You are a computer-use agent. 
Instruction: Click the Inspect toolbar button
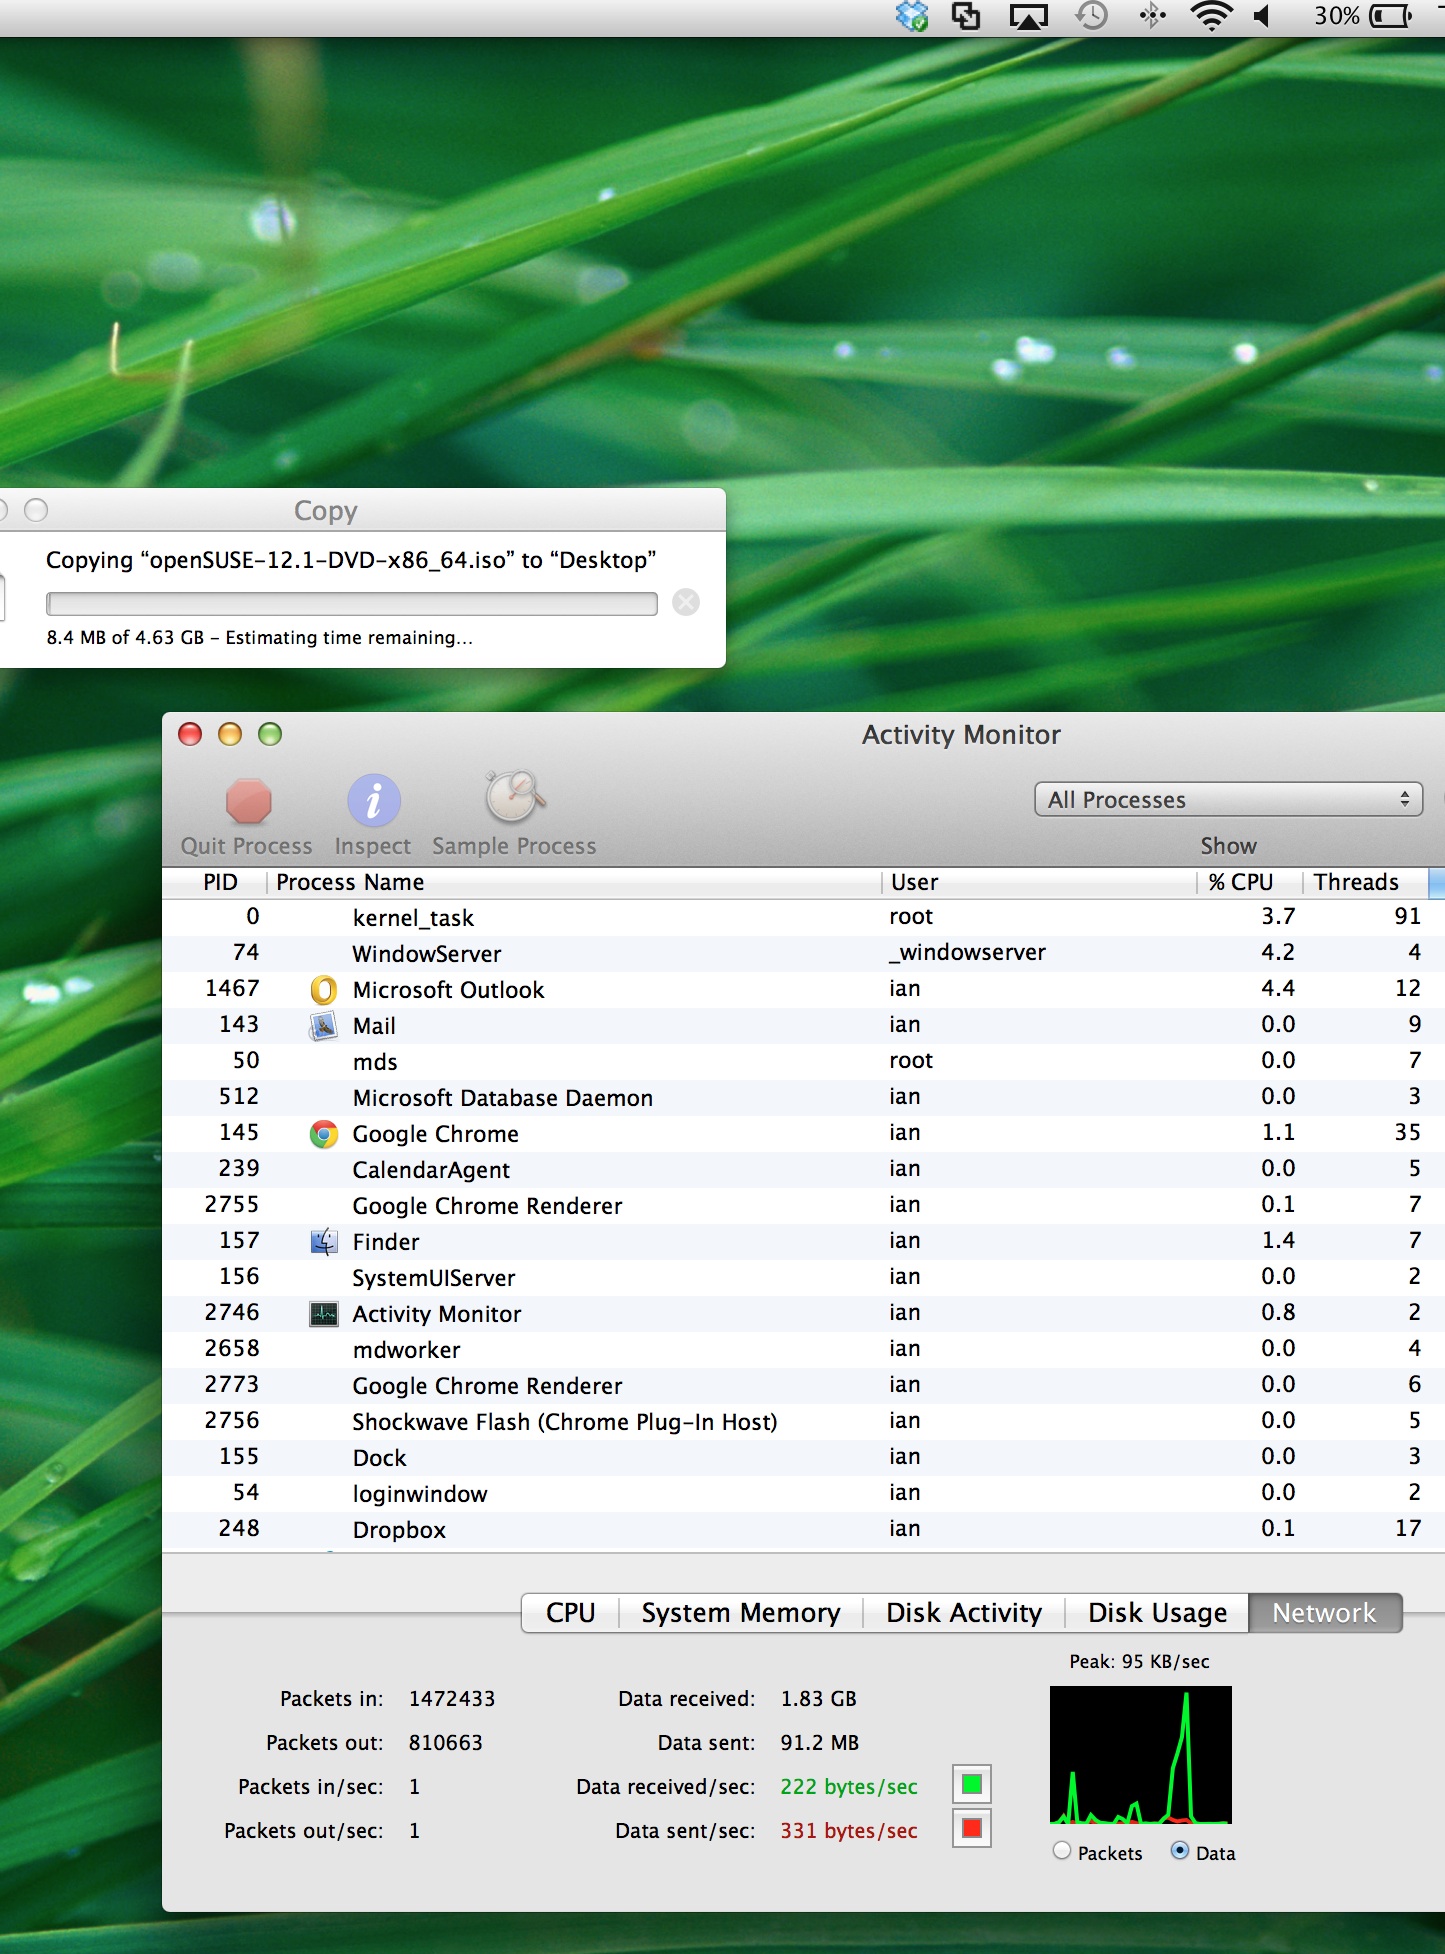click(373, 817)
